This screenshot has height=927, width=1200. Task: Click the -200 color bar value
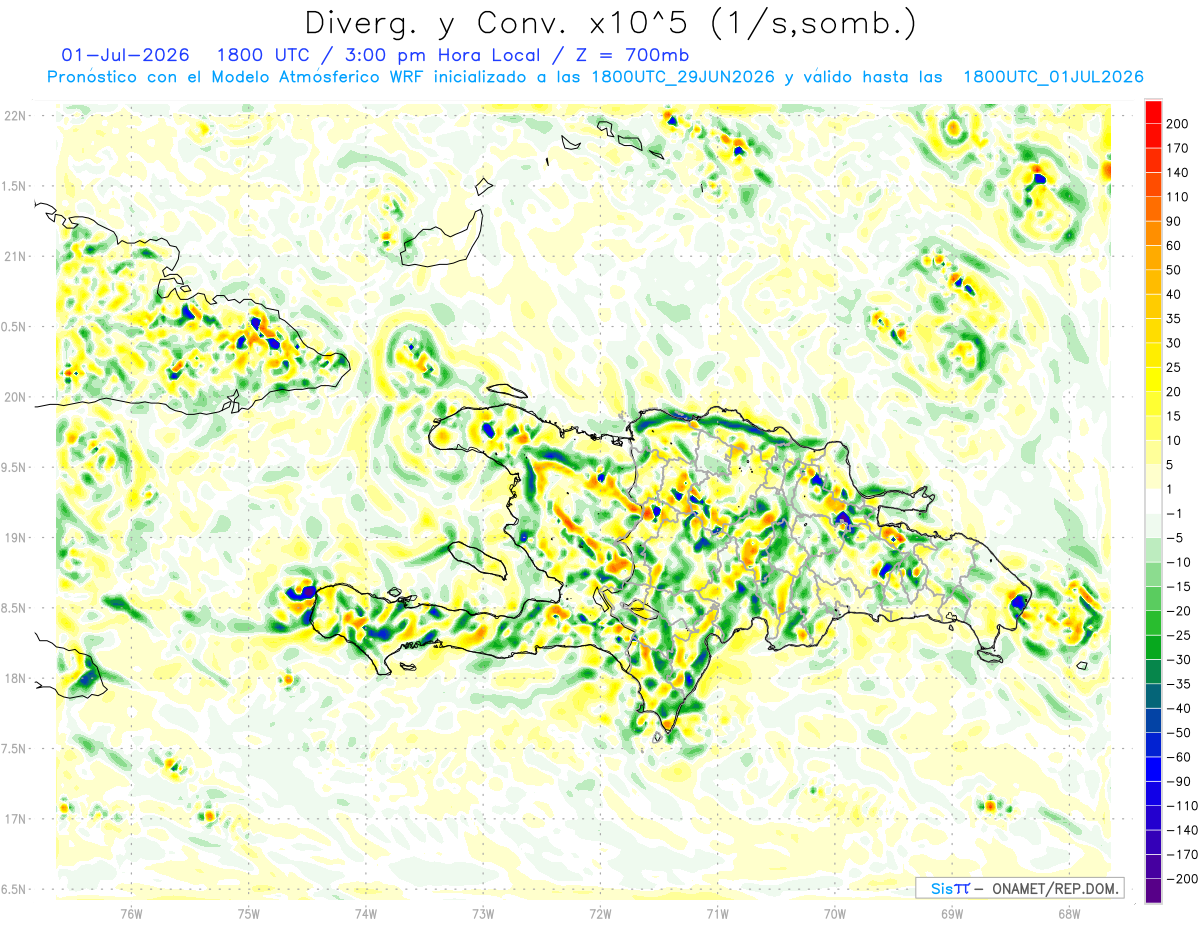pyautogui.click(x=1180, y=879)
